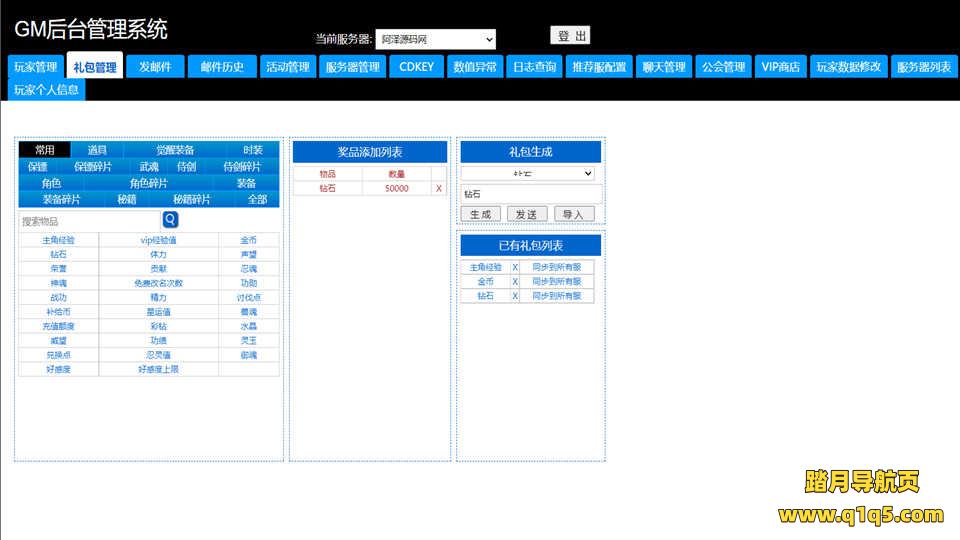960x540 pixels.
Task: Delete the 钻石 gift pack with X
Action: click(x=515, y=296)
